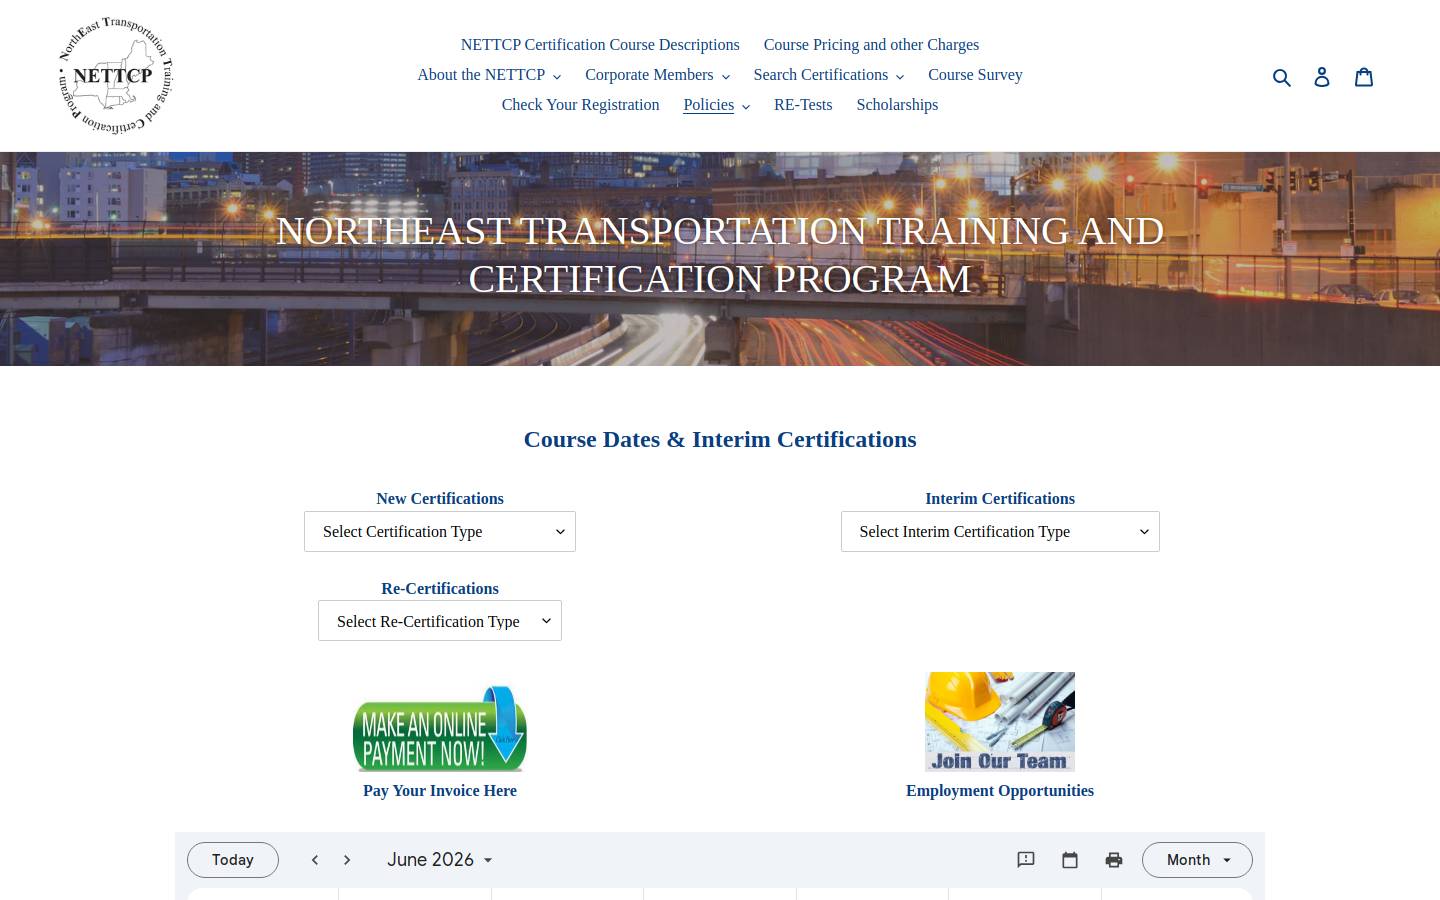Open the shopping cart bag icon

1364,77
